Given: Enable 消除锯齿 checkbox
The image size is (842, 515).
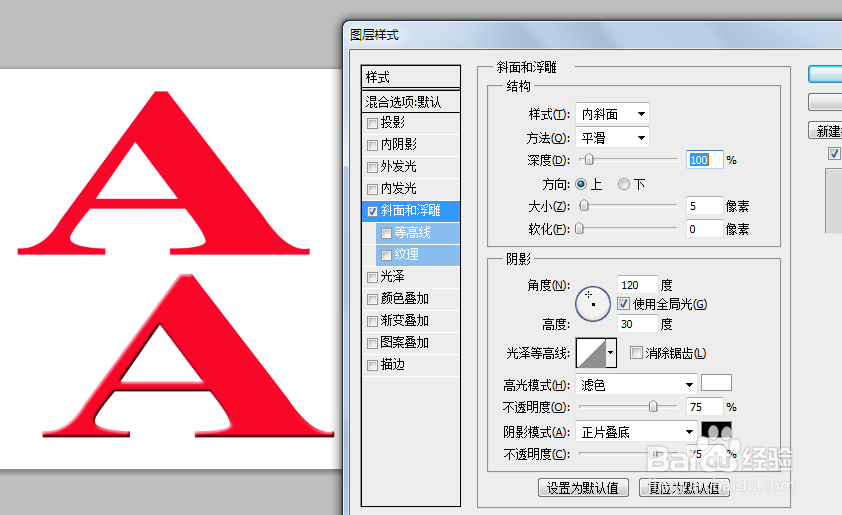Looking at the screenshot, I should (636, 353).
